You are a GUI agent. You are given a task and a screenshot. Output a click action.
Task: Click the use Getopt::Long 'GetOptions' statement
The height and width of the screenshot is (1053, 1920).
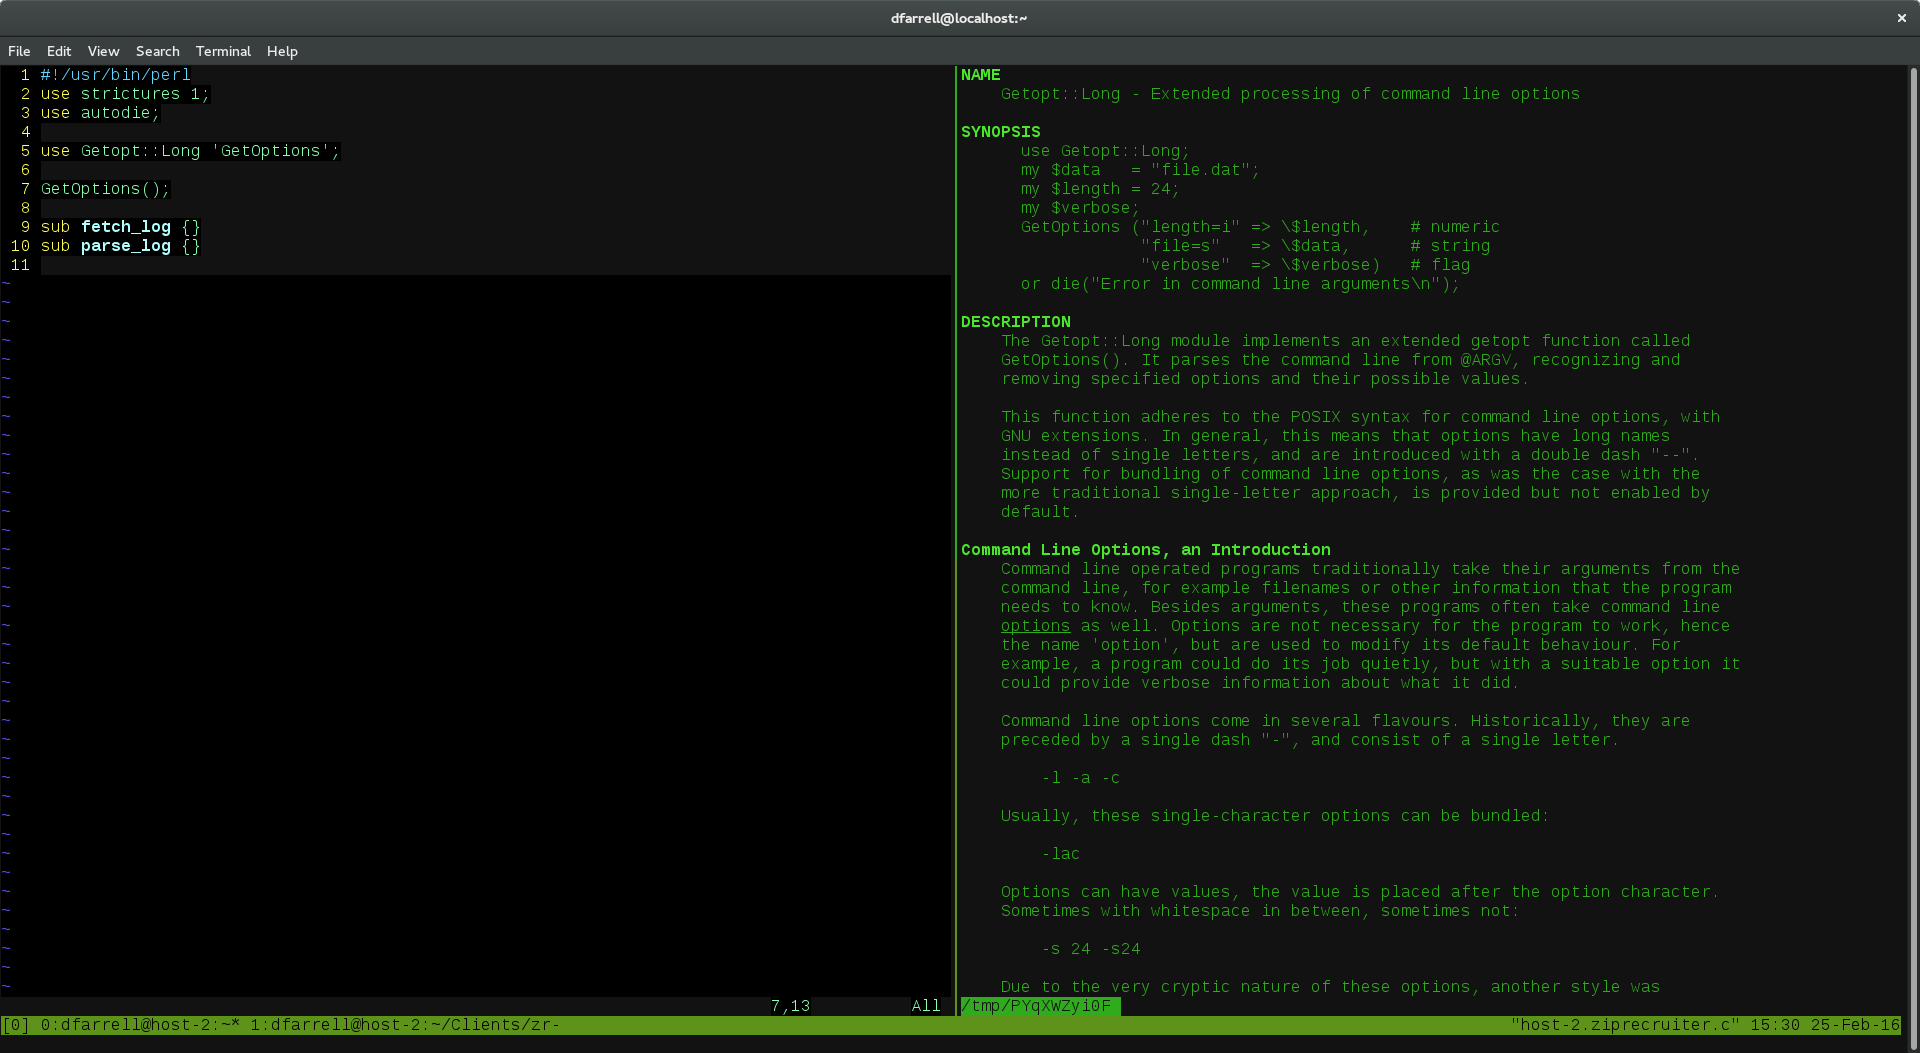(x=188, y=150)
